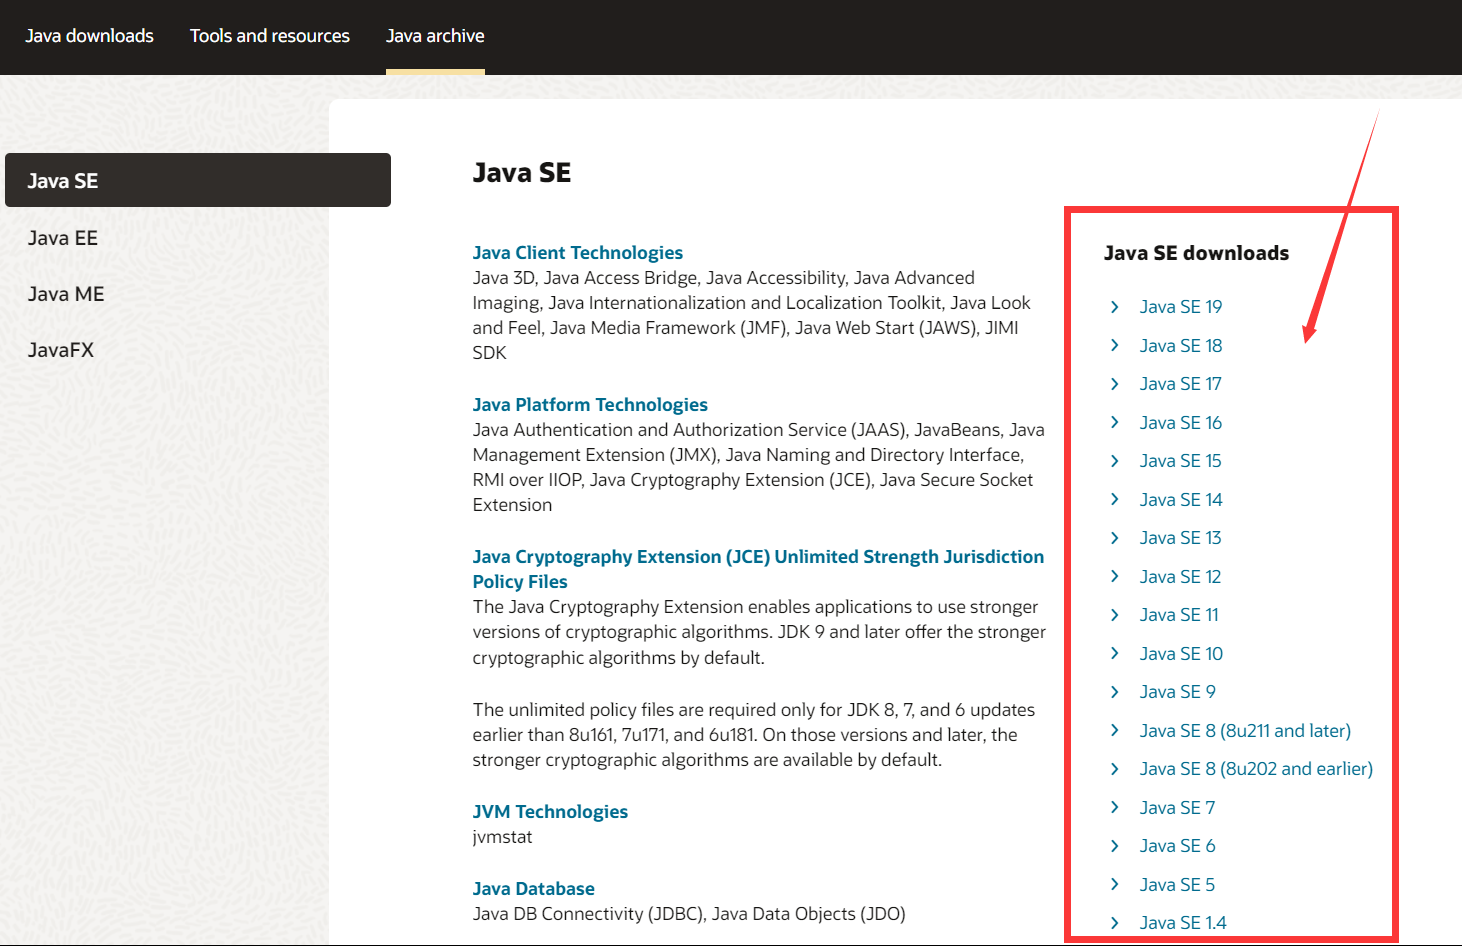This screenshot has height=946, width=1462.
Task: Open the Java Database link
Action: click(x=534, y=889)
